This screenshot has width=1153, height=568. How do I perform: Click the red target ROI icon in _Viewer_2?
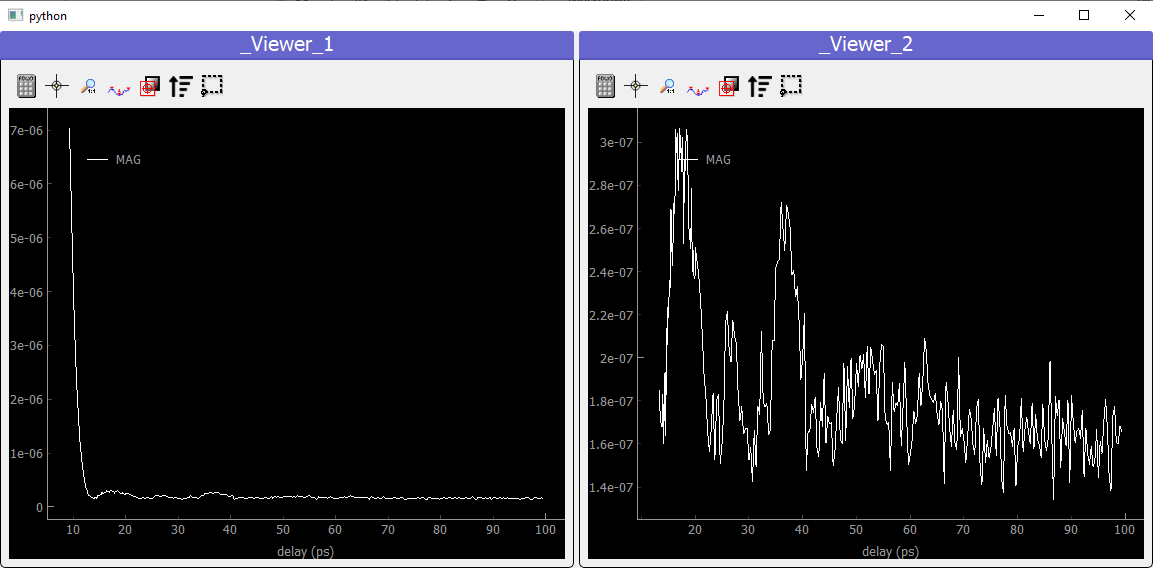click(x=728, y=86)
